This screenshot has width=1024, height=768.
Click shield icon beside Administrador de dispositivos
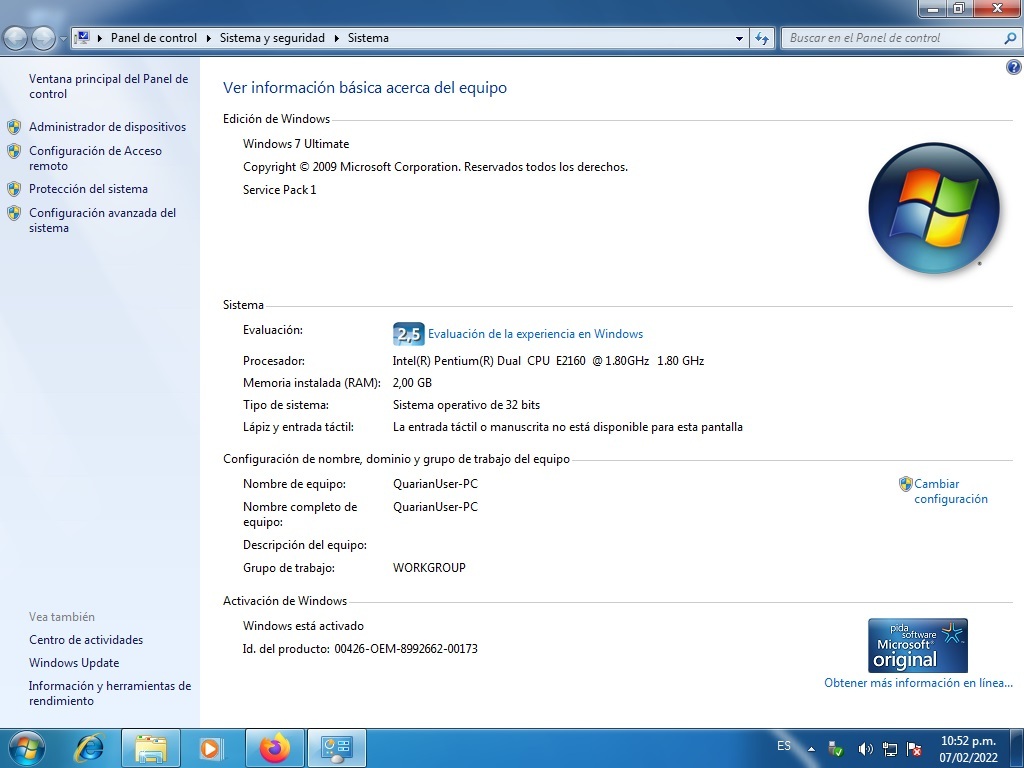[x=14, y=127]
